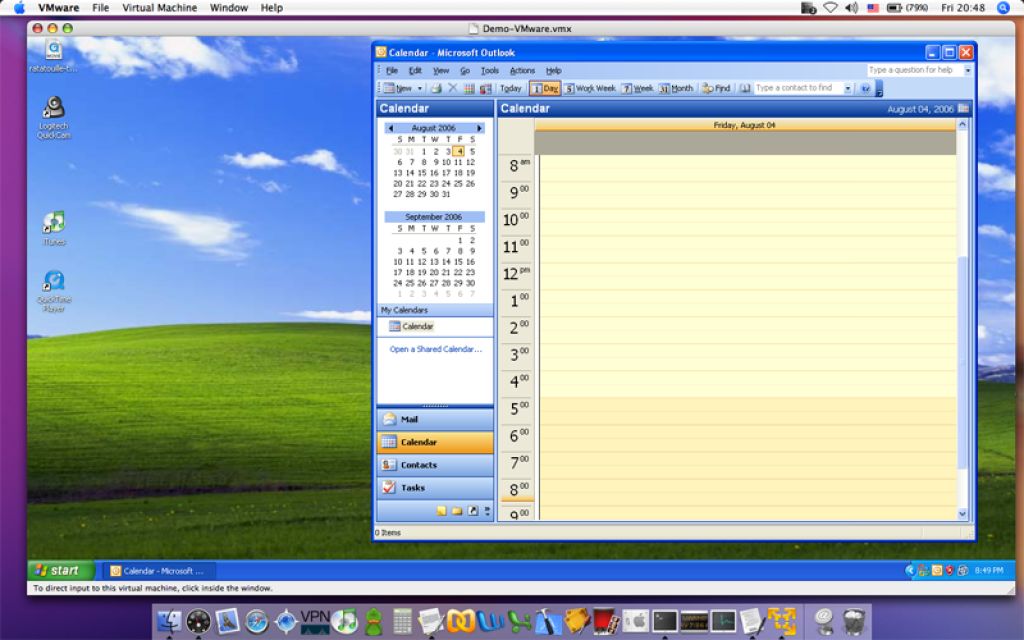Open the QuickTime Player desktop shortcut
This screenshot has height=640, width=1024.
[x=54, y=291]
